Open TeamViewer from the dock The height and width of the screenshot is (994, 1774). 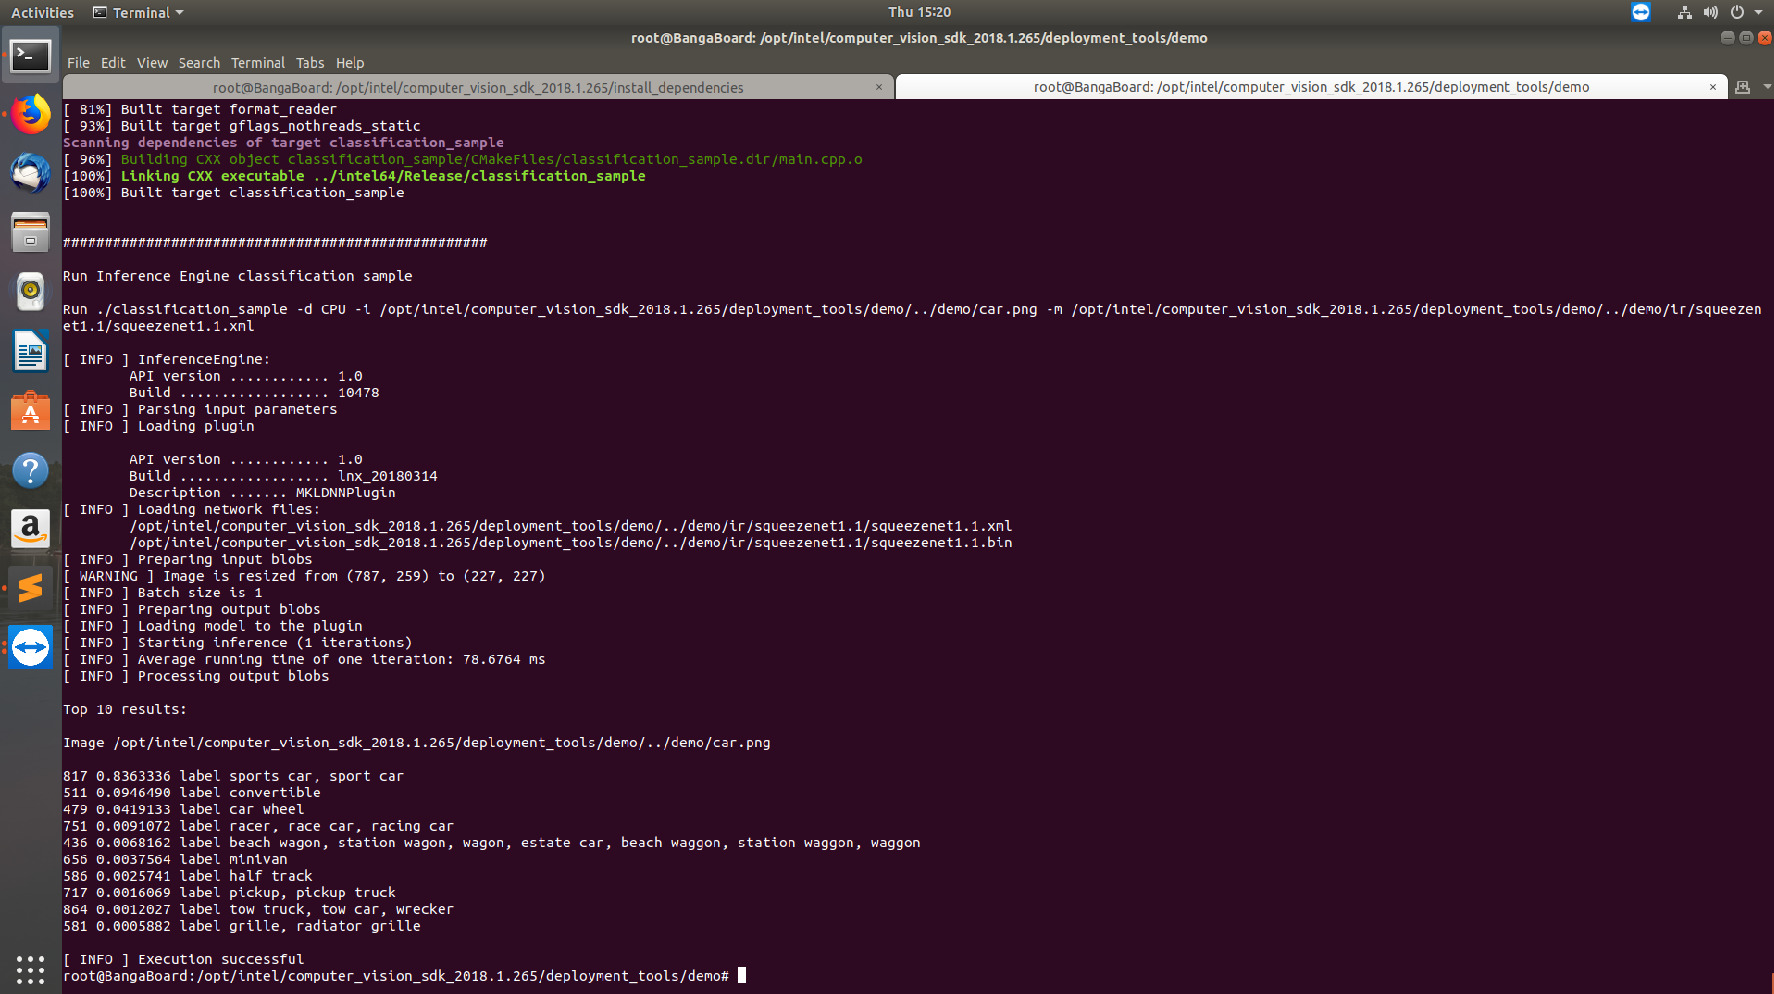(x=30, y=647)
